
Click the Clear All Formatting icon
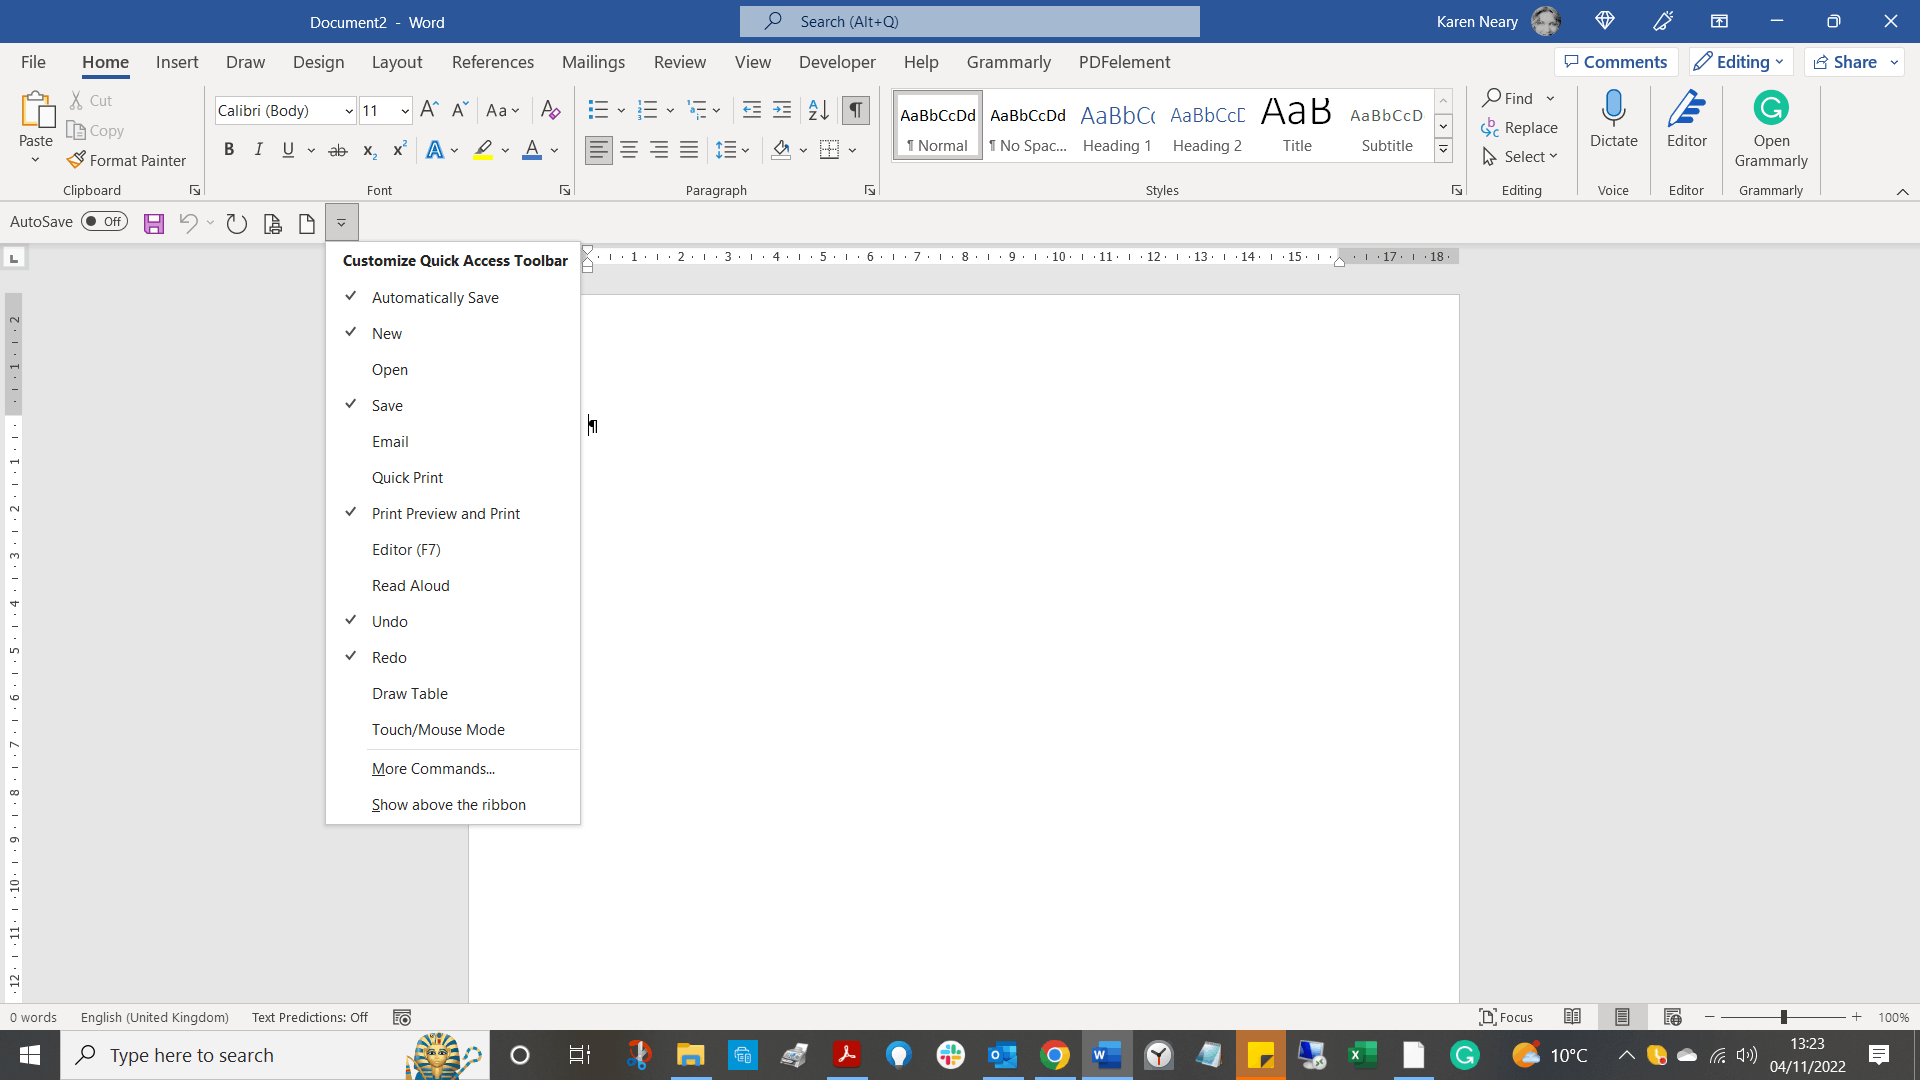(550, 110)
